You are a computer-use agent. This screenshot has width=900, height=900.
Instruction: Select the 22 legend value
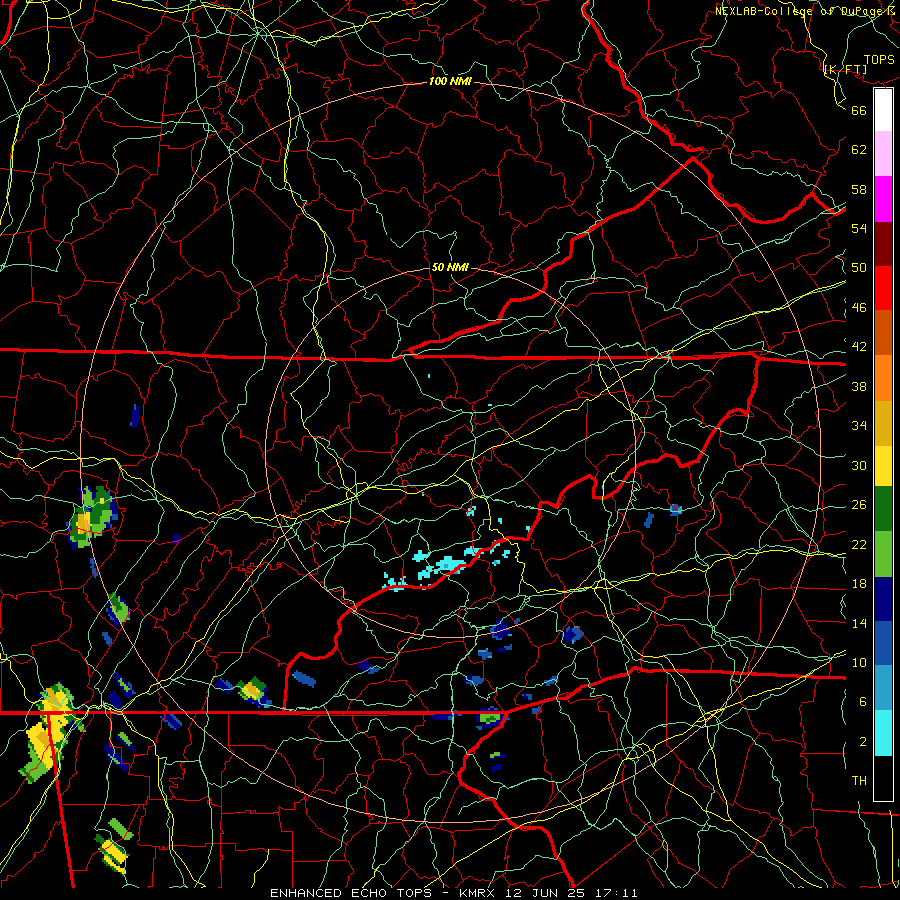pyautogui.click(x=859, y=544)
